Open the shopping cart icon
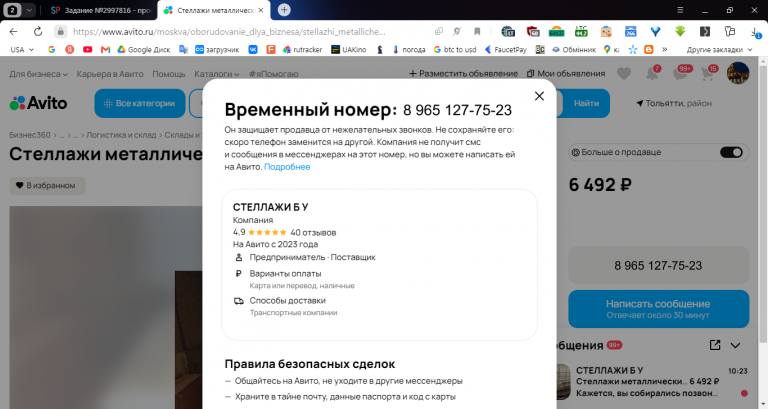Viewport: 768px width, 409px height. click(708, 74)
